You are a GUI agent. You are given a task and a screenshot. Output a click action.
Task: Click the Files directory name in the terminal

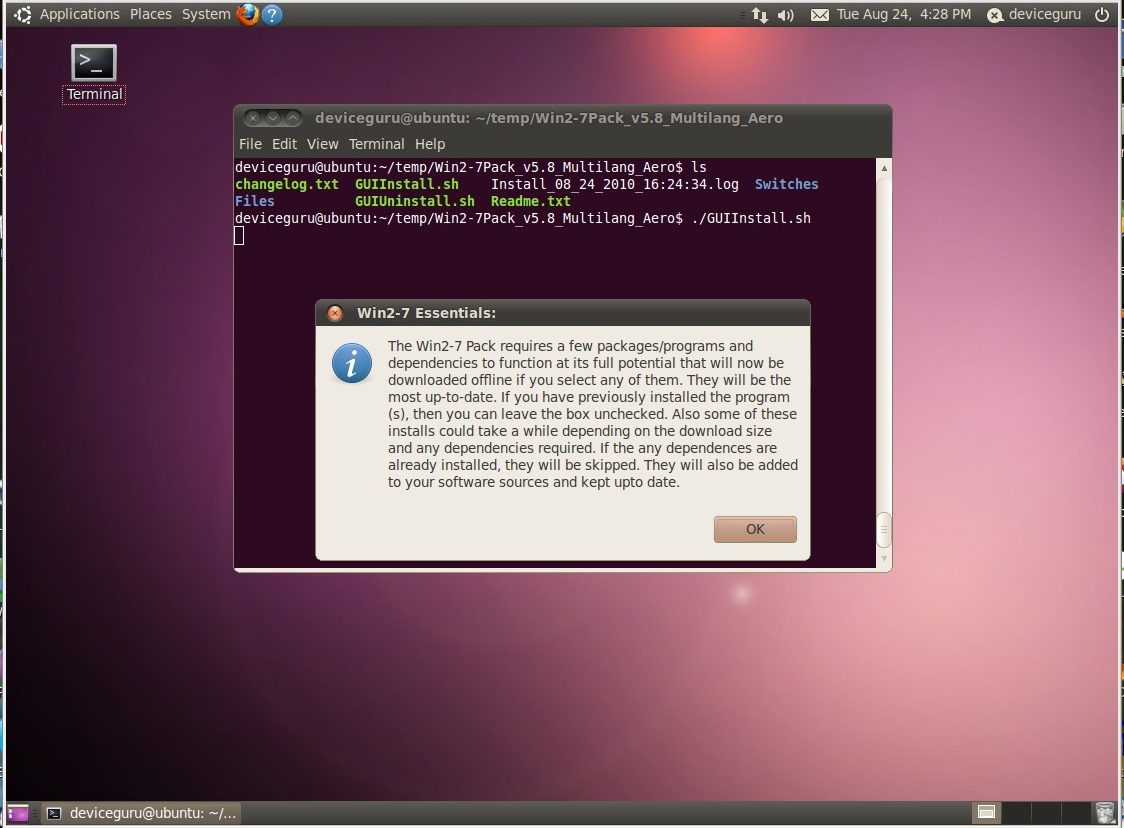click(254, 201)
